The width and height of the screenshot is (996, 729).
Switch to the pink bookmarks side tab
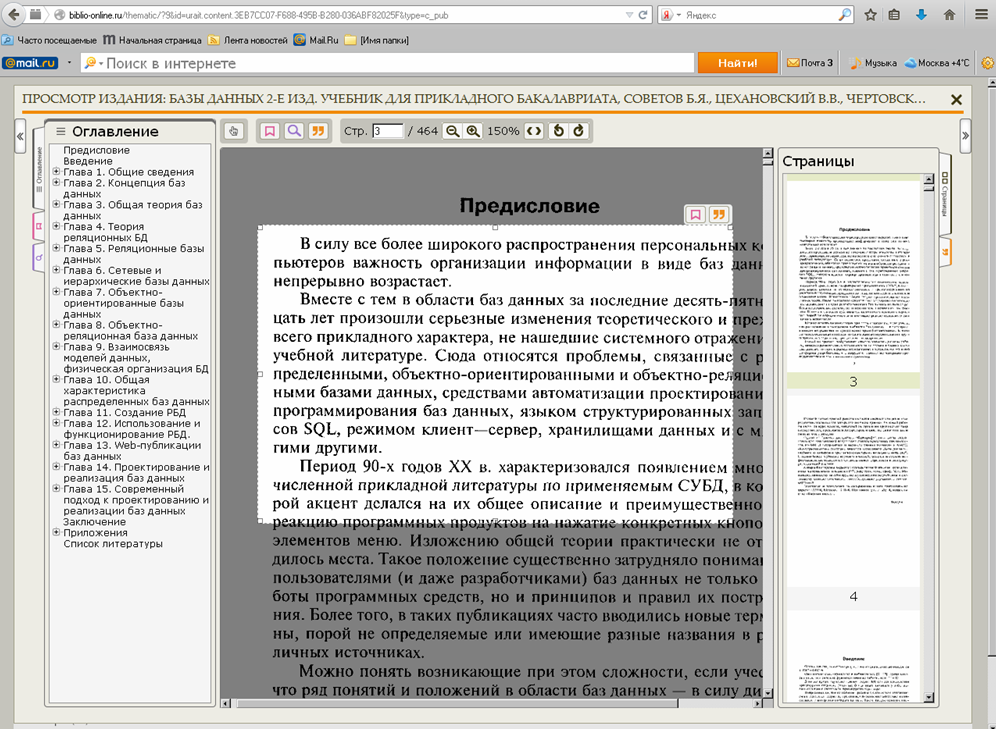[39, 227]
